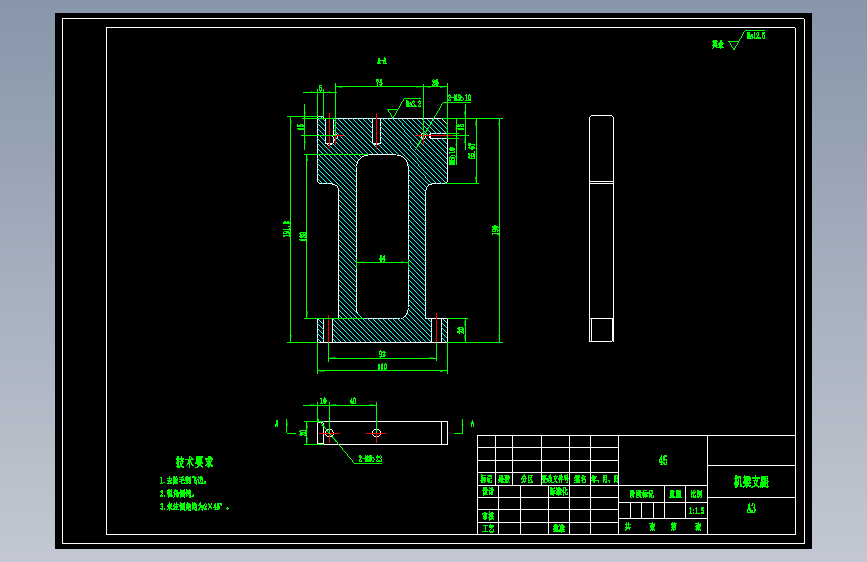
Task: Click the material value 45 in title block
Action: [x=662, y=460]
